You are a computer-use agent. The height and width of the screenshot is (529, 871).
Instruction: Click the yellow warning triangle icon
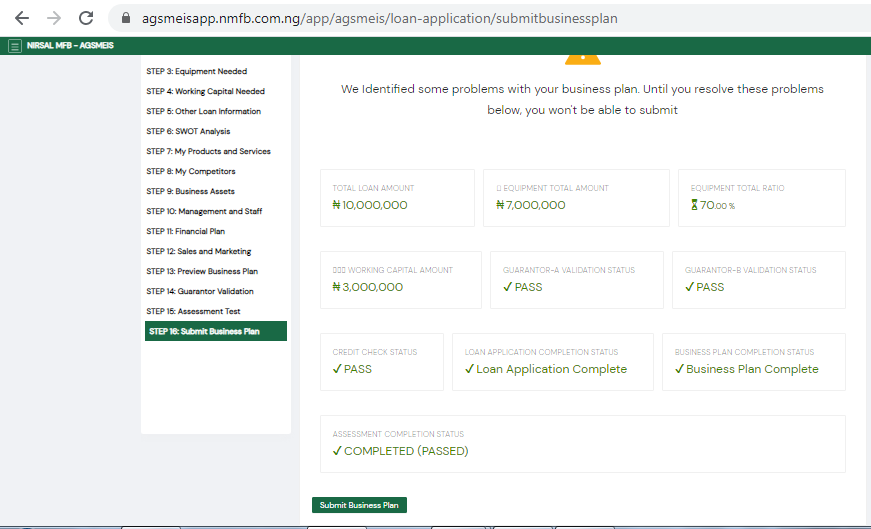coord(583,58)
